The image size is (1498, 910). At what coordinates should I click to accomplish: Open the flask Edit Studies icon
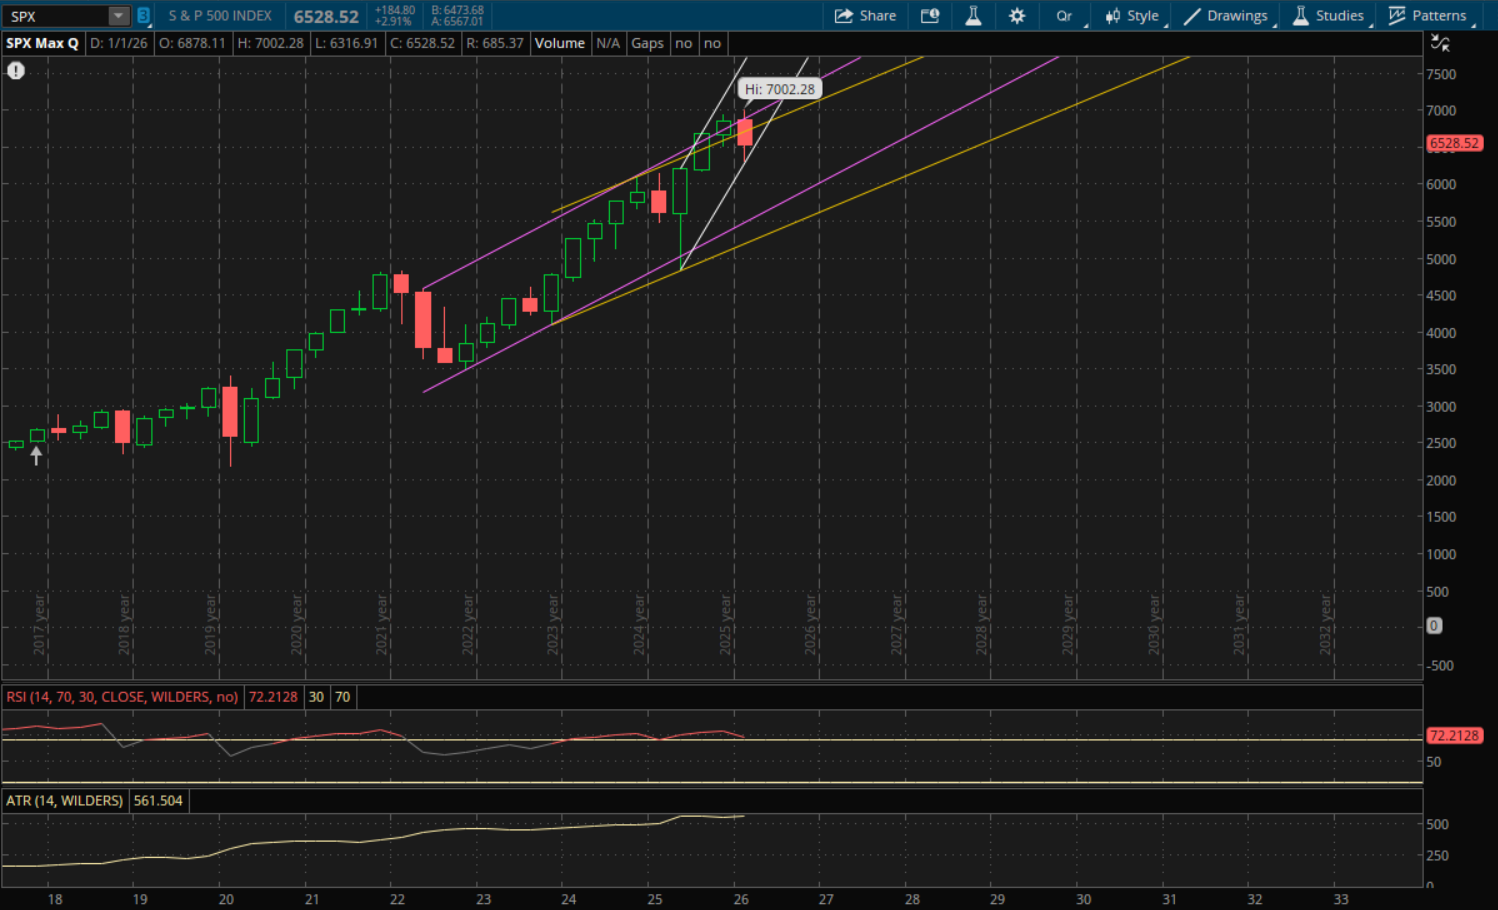tap(973, 16)
